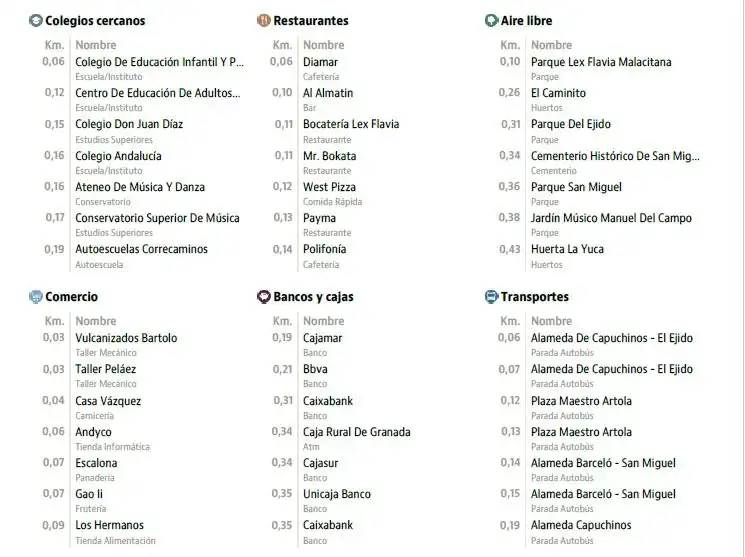Open the West Pizza restaurant entry
The height and width of the screenshot is (557, 745).
(329, 187)
